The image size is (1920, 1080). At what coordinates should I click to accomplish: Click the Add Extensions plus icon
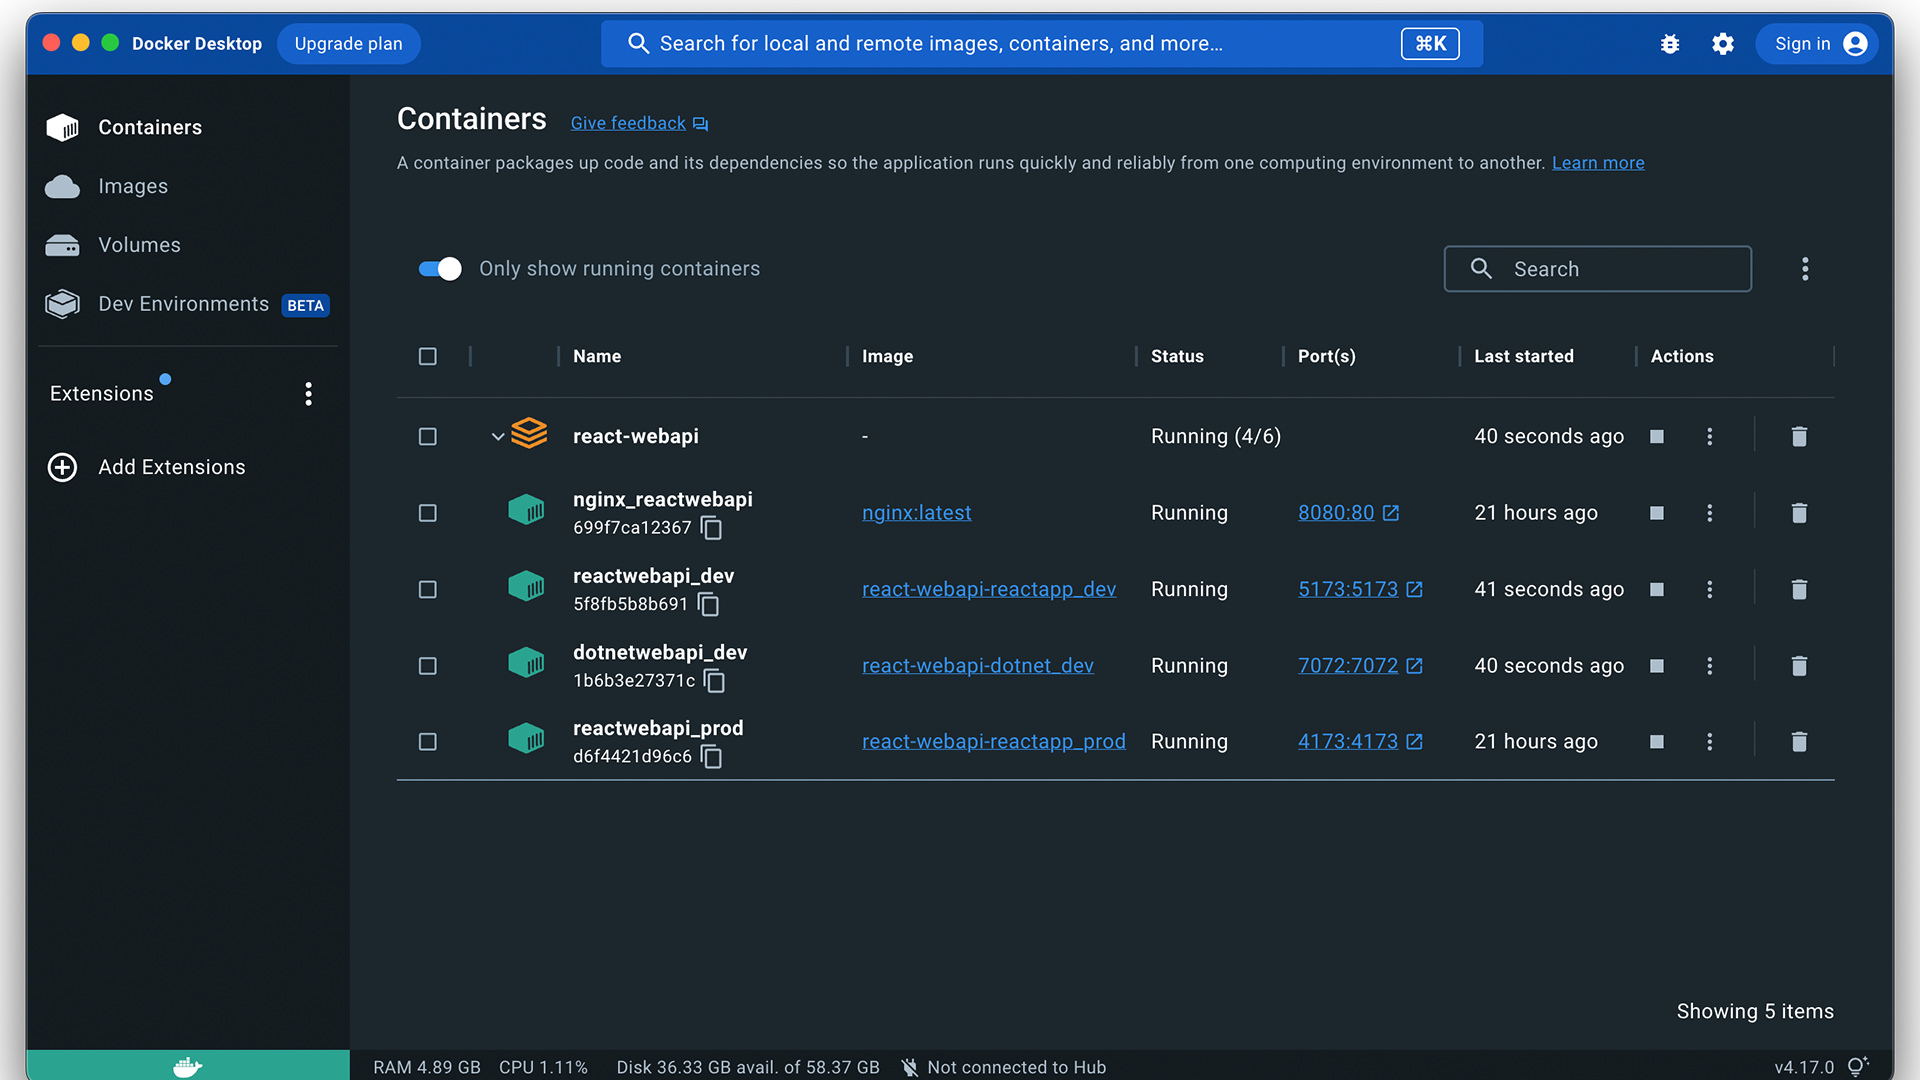62,467
